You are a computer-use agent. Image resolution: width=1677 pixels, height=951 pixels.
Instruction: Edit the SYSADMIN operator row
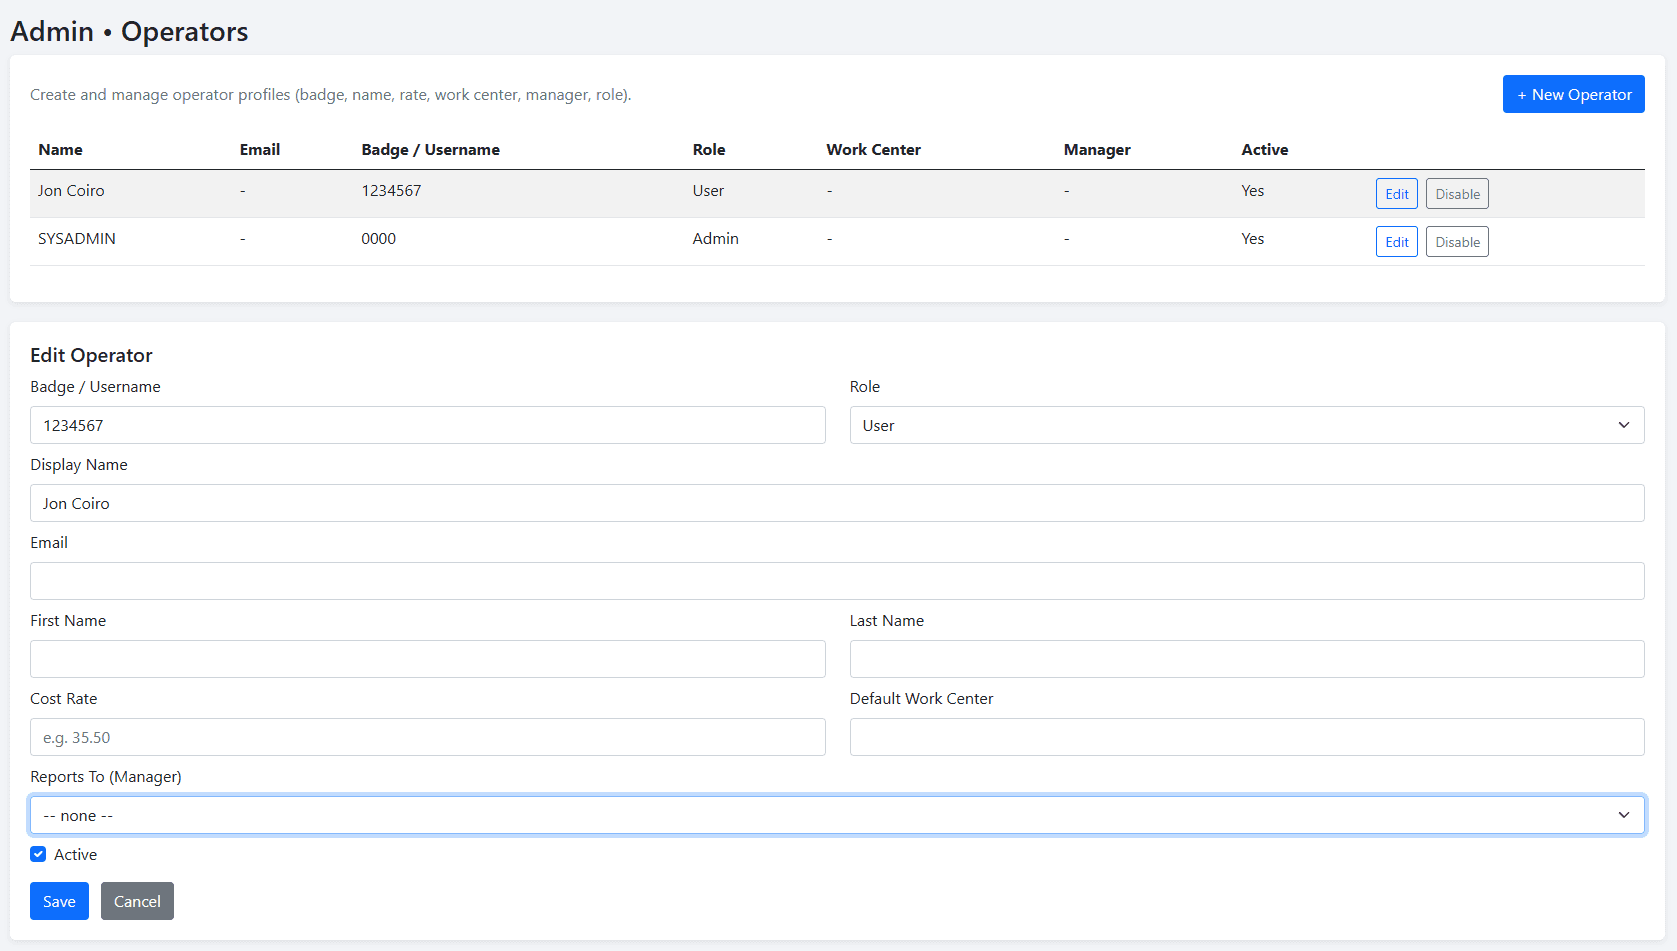(1396, 242)
